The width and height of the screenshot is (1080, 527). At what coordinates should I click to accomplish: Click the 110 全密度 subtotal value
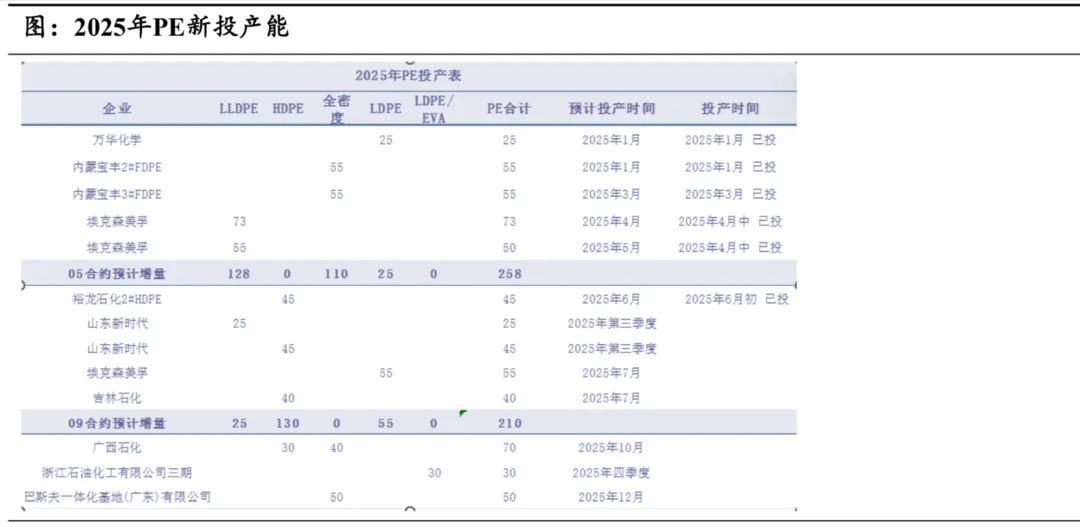[336, 274]
